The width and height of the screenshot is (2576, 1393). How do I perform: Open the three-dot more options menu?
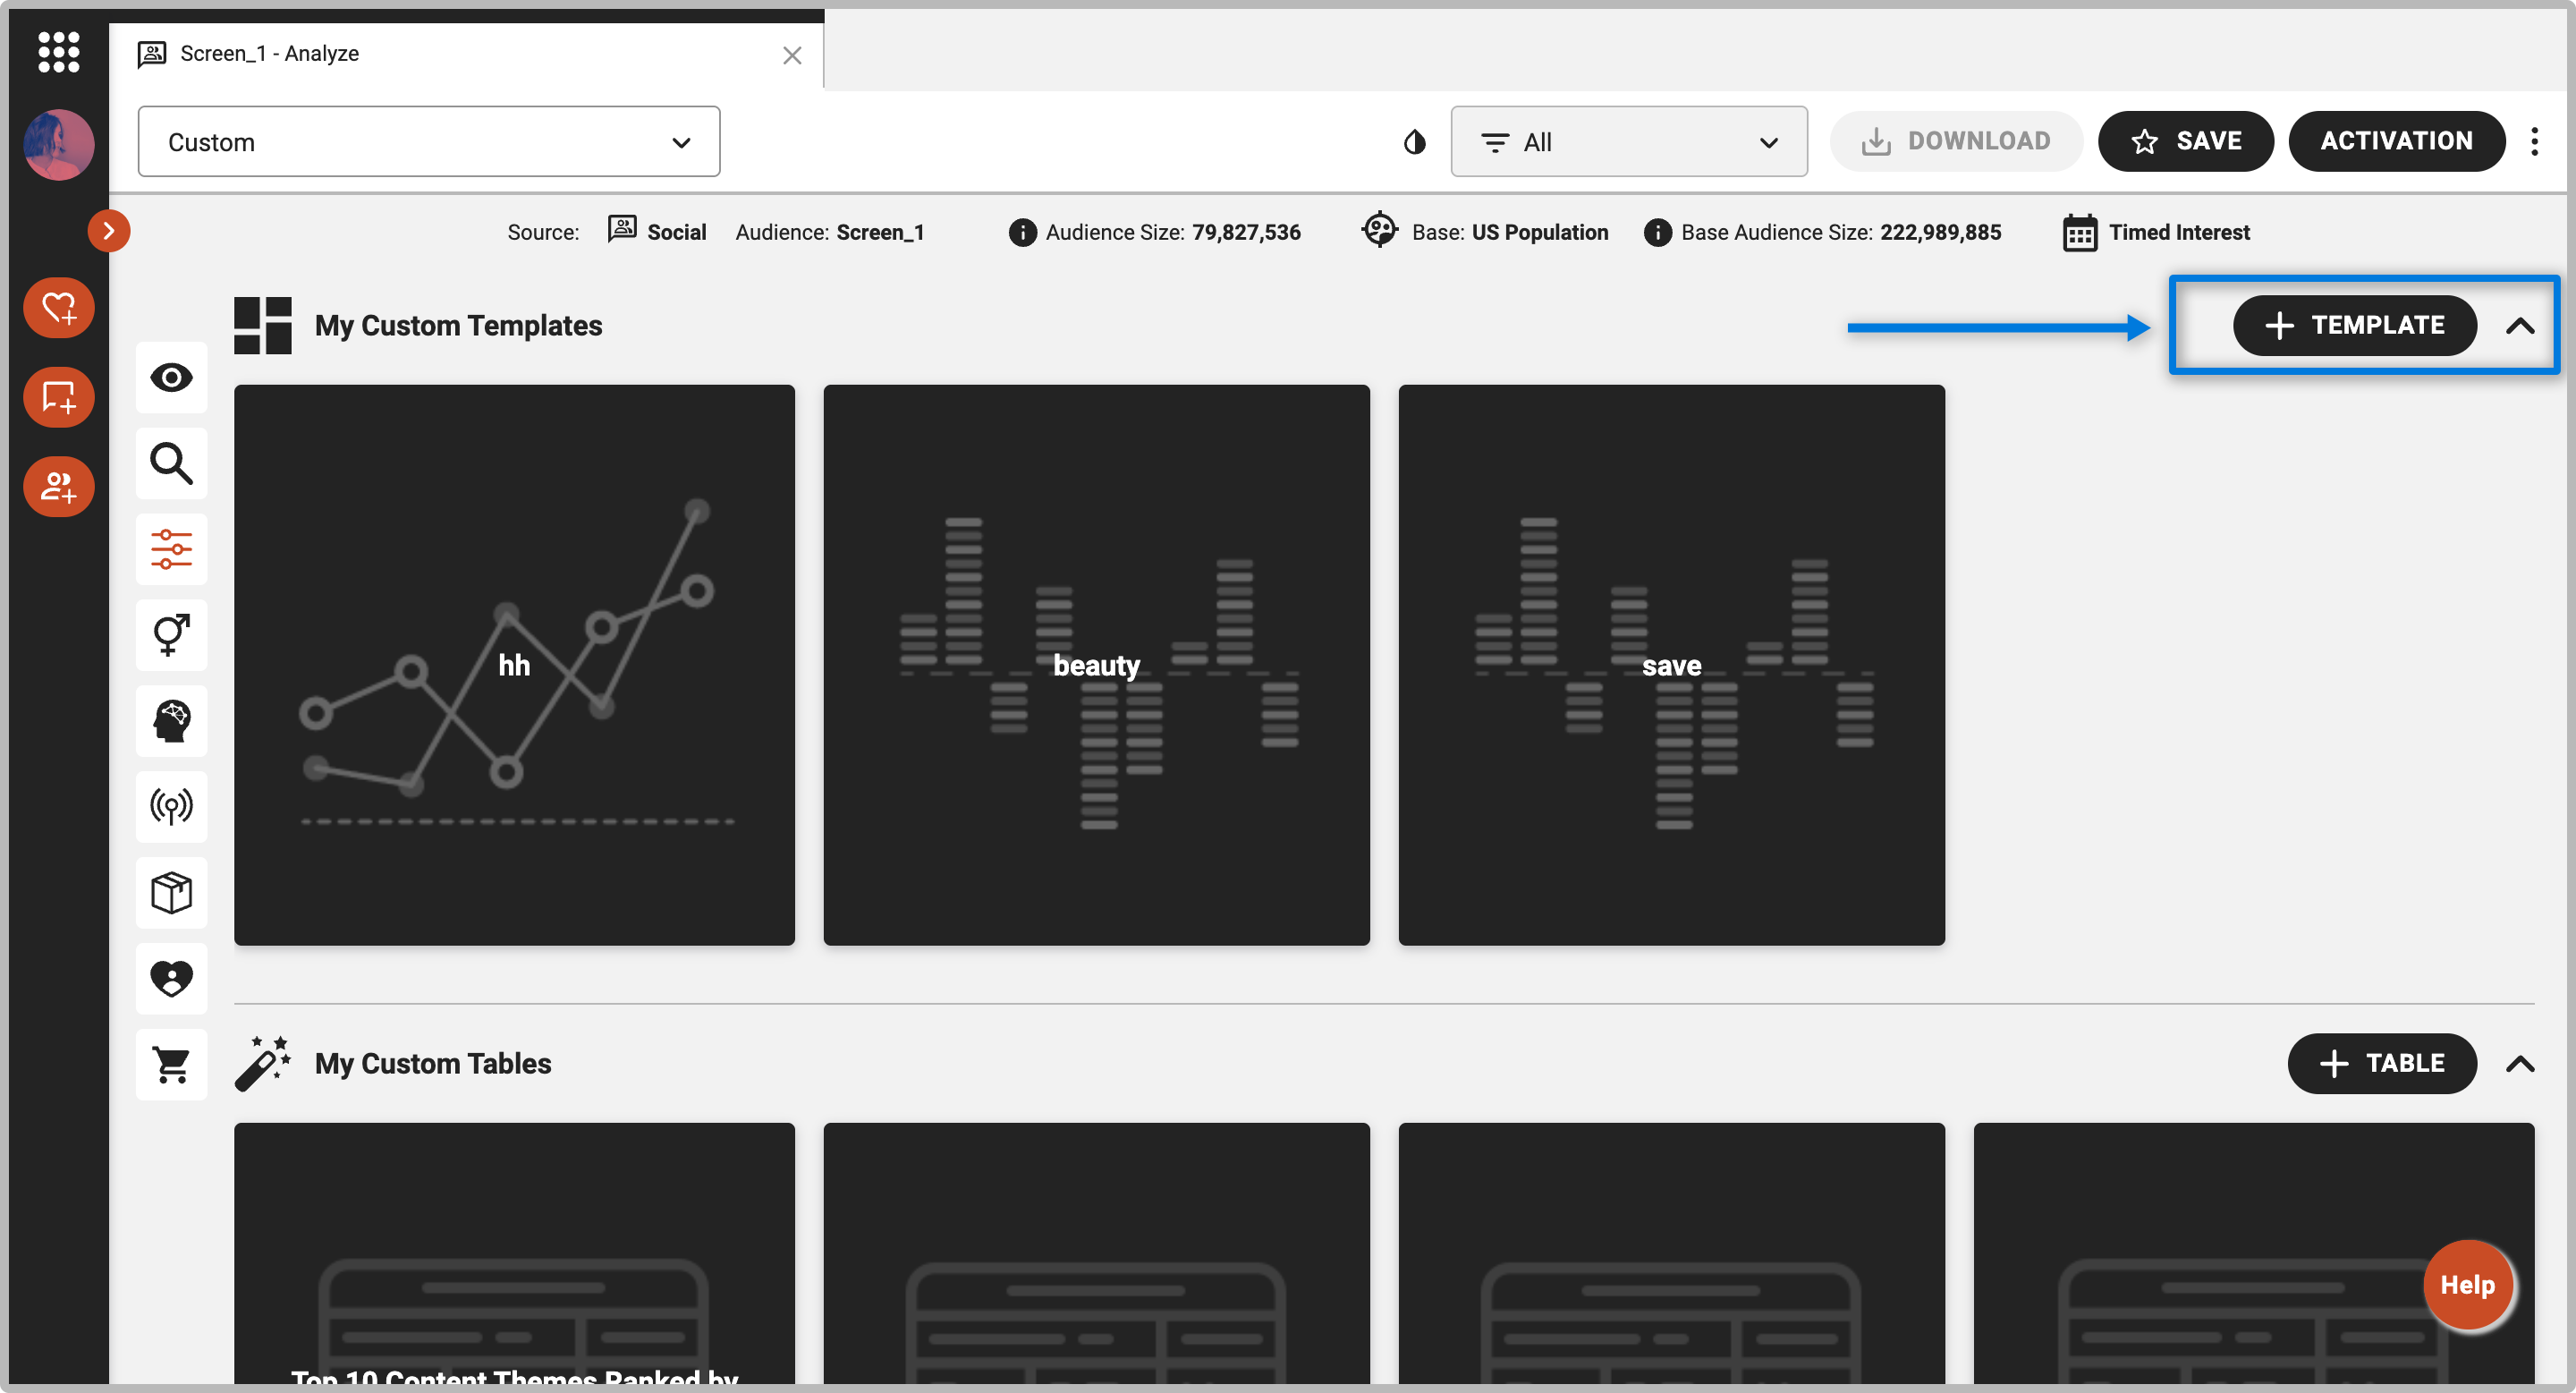click(x=2533, y=142)
